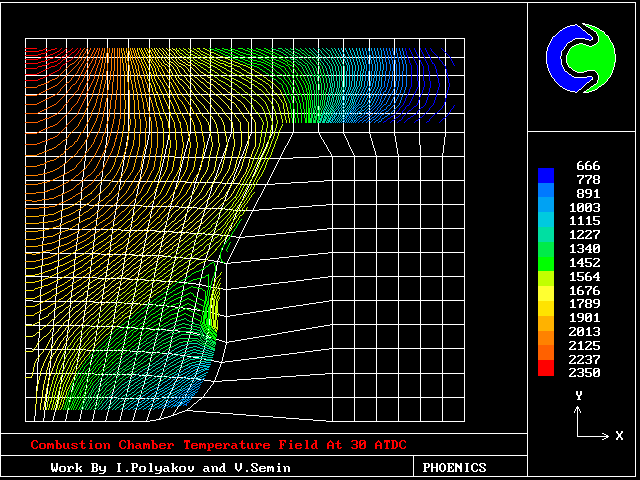
Task: Pick the green swatch near 1452
Action: coord(545,262)
